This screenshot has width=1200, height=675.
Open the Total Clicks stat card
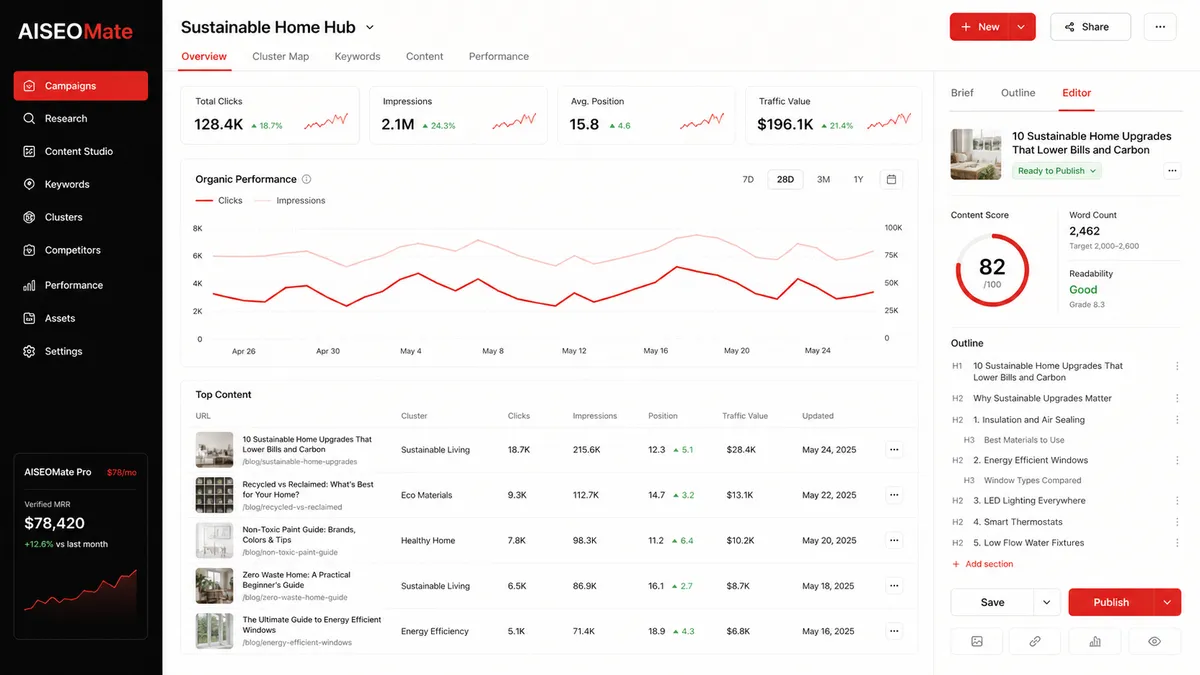pyautogui.click(x=270, y=115)
